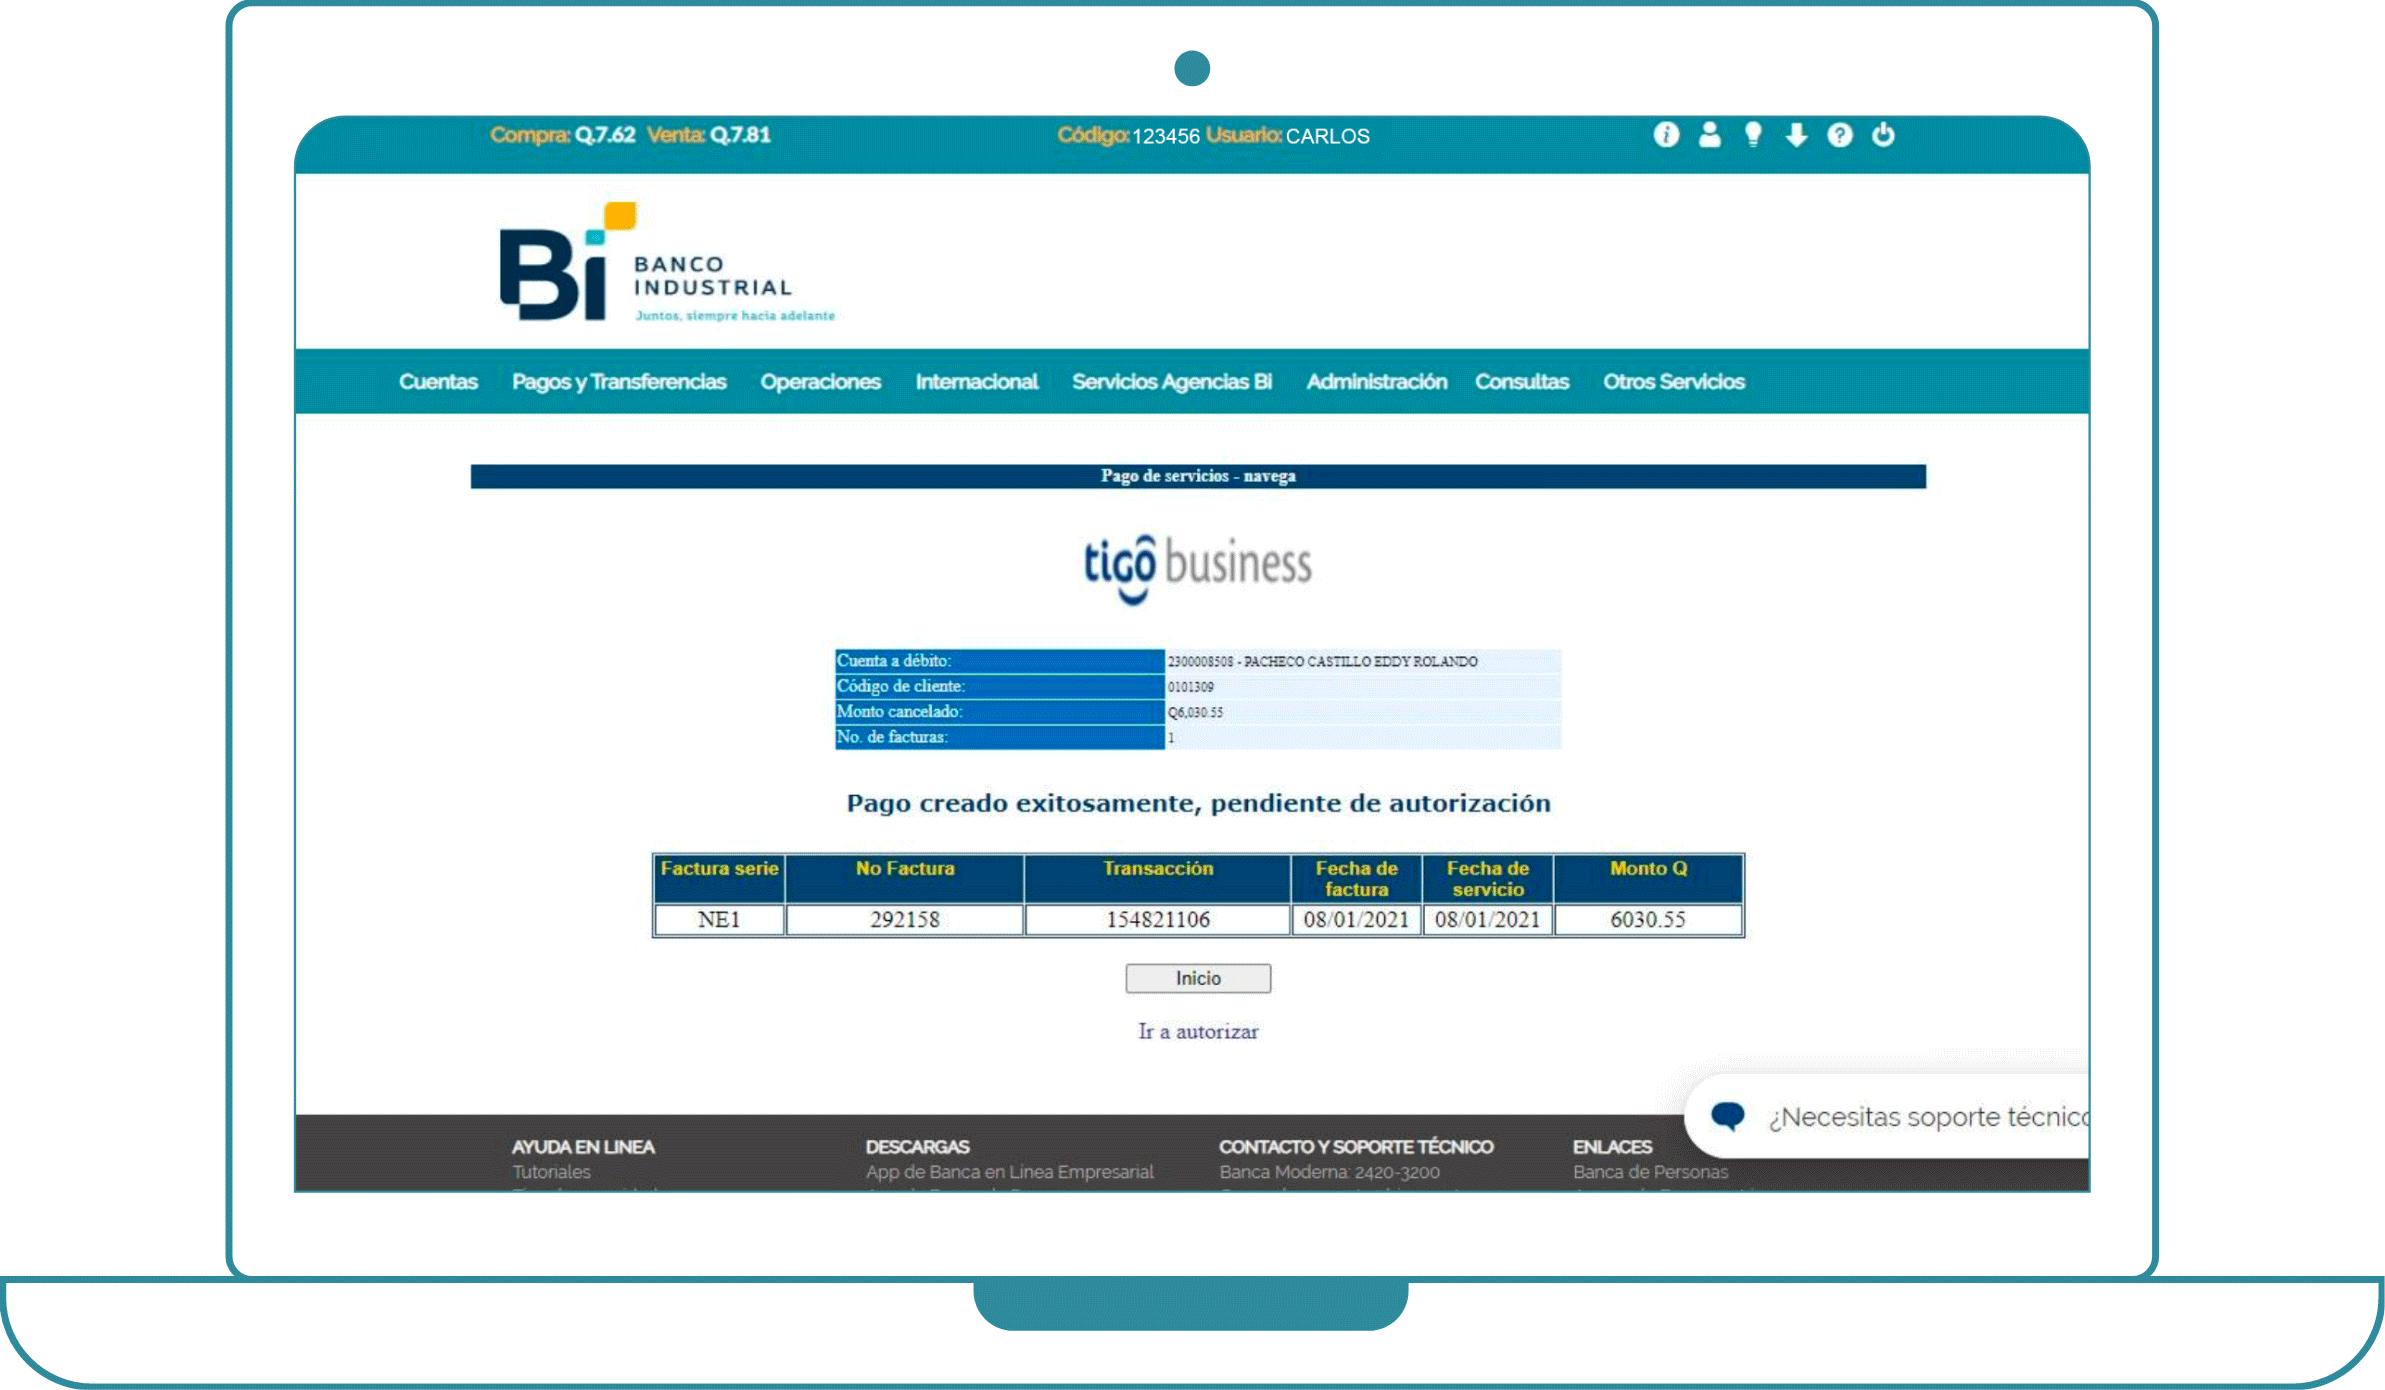Open Otros Servicios menu
2385x1390 pixels.
[x=1673, y=382]
